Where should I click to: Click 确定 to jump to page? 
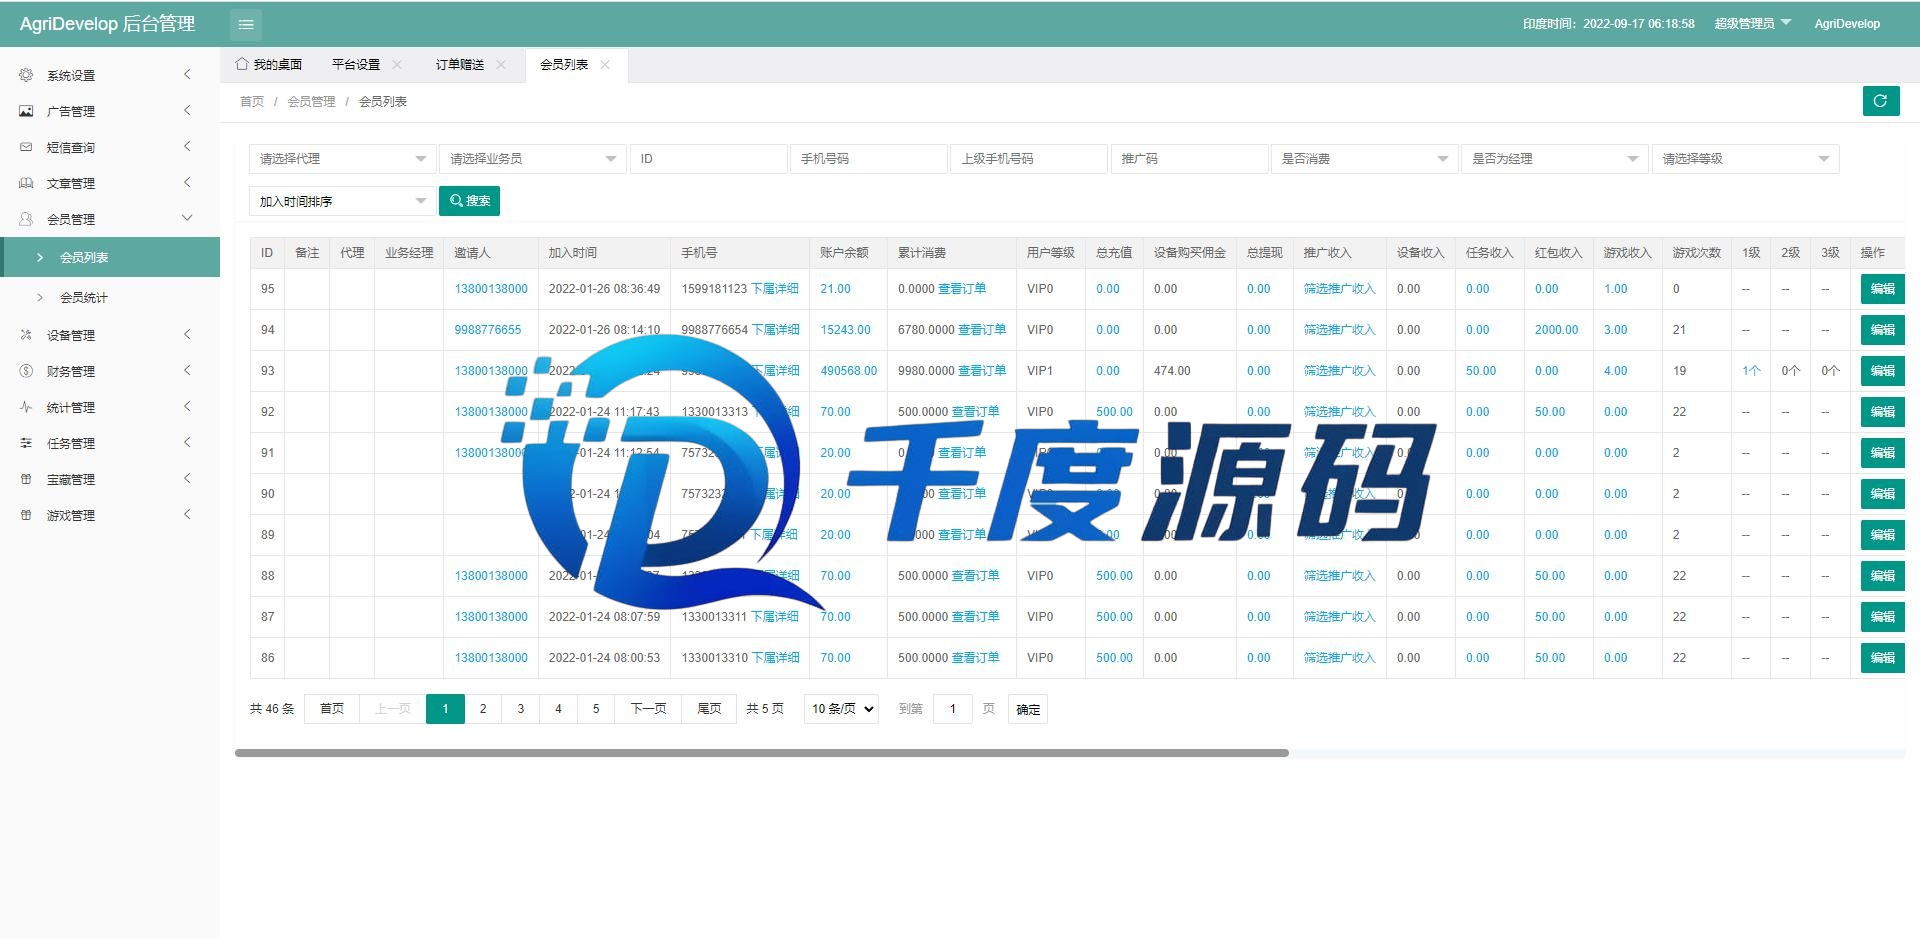point(1028,709)
